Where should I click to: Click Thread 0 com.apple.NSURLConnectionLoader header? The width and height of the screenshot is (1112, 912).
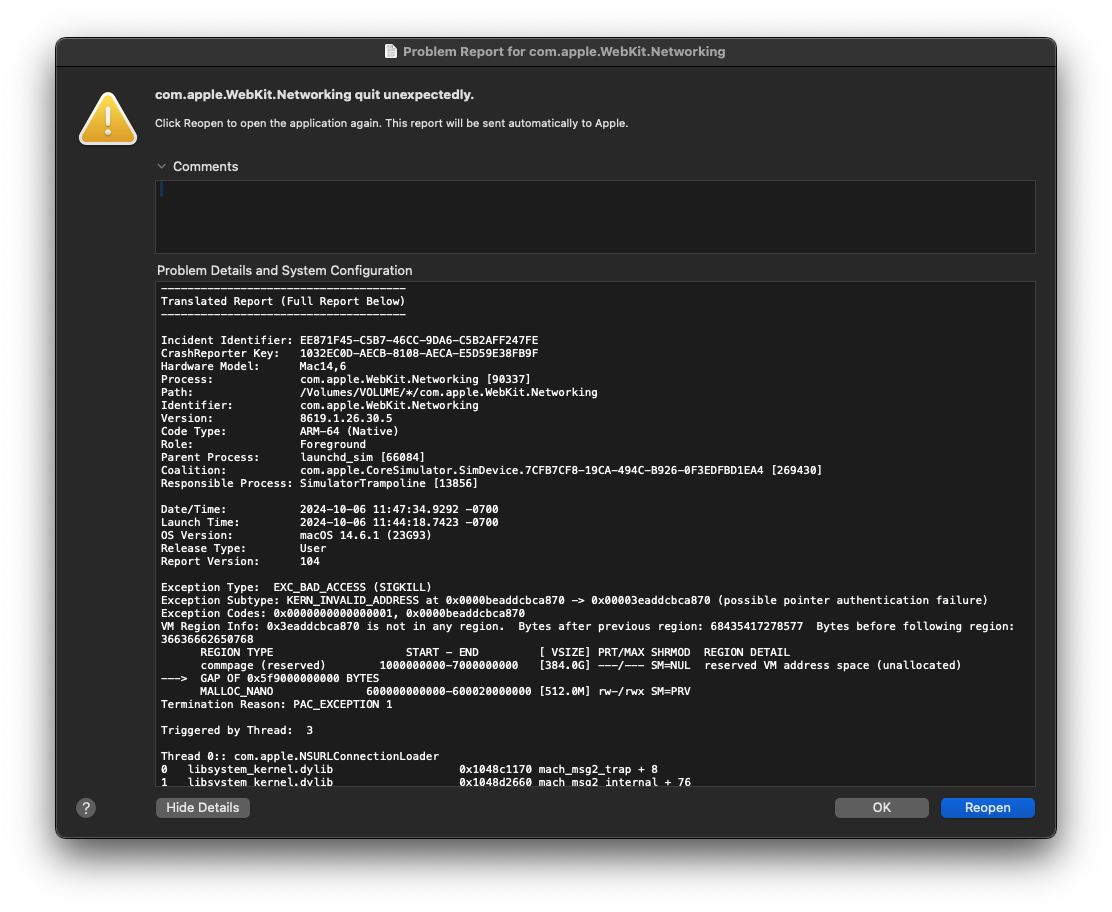tap(300, 757)
